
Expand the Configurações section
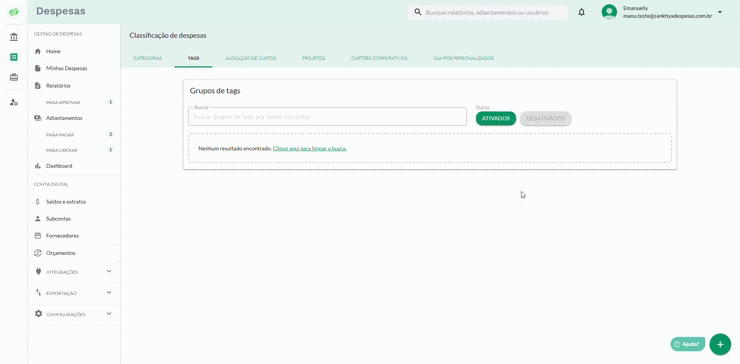pyautogui.click(x=109, y=313)
